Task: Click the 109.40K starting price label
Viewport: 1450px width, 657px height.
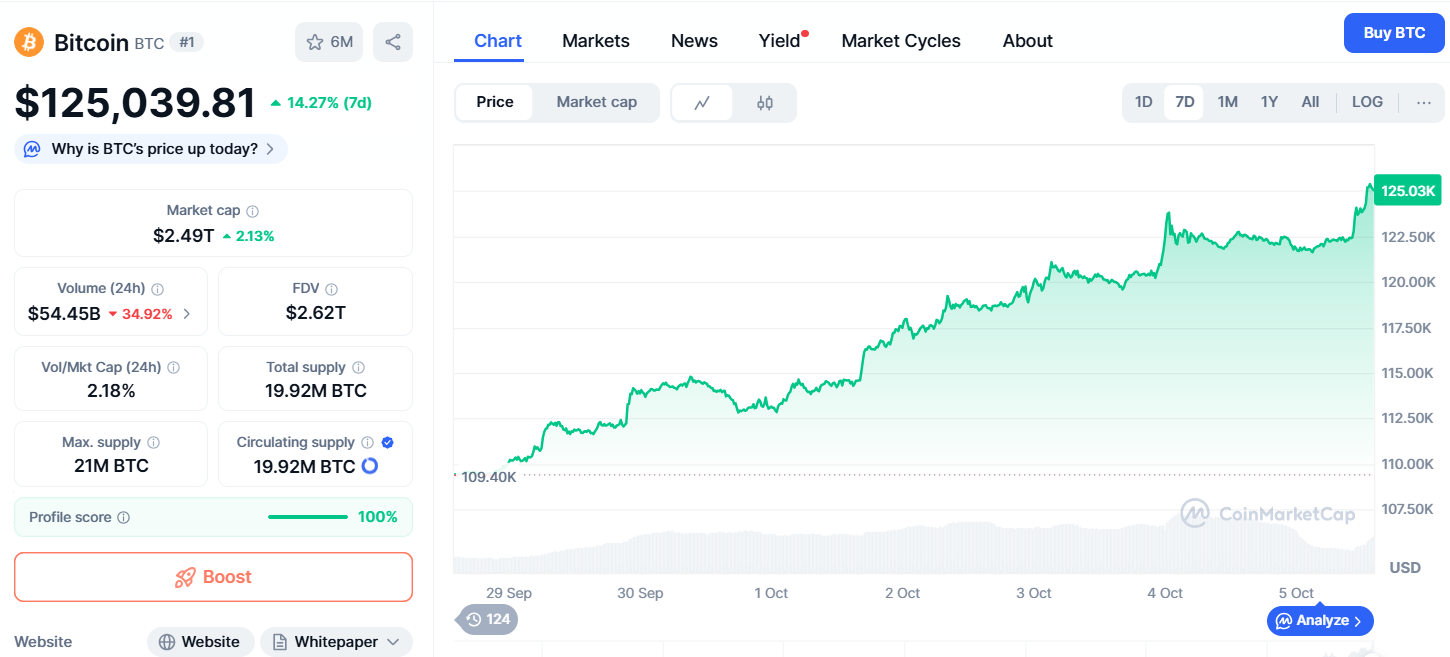Action: (489, 477)
